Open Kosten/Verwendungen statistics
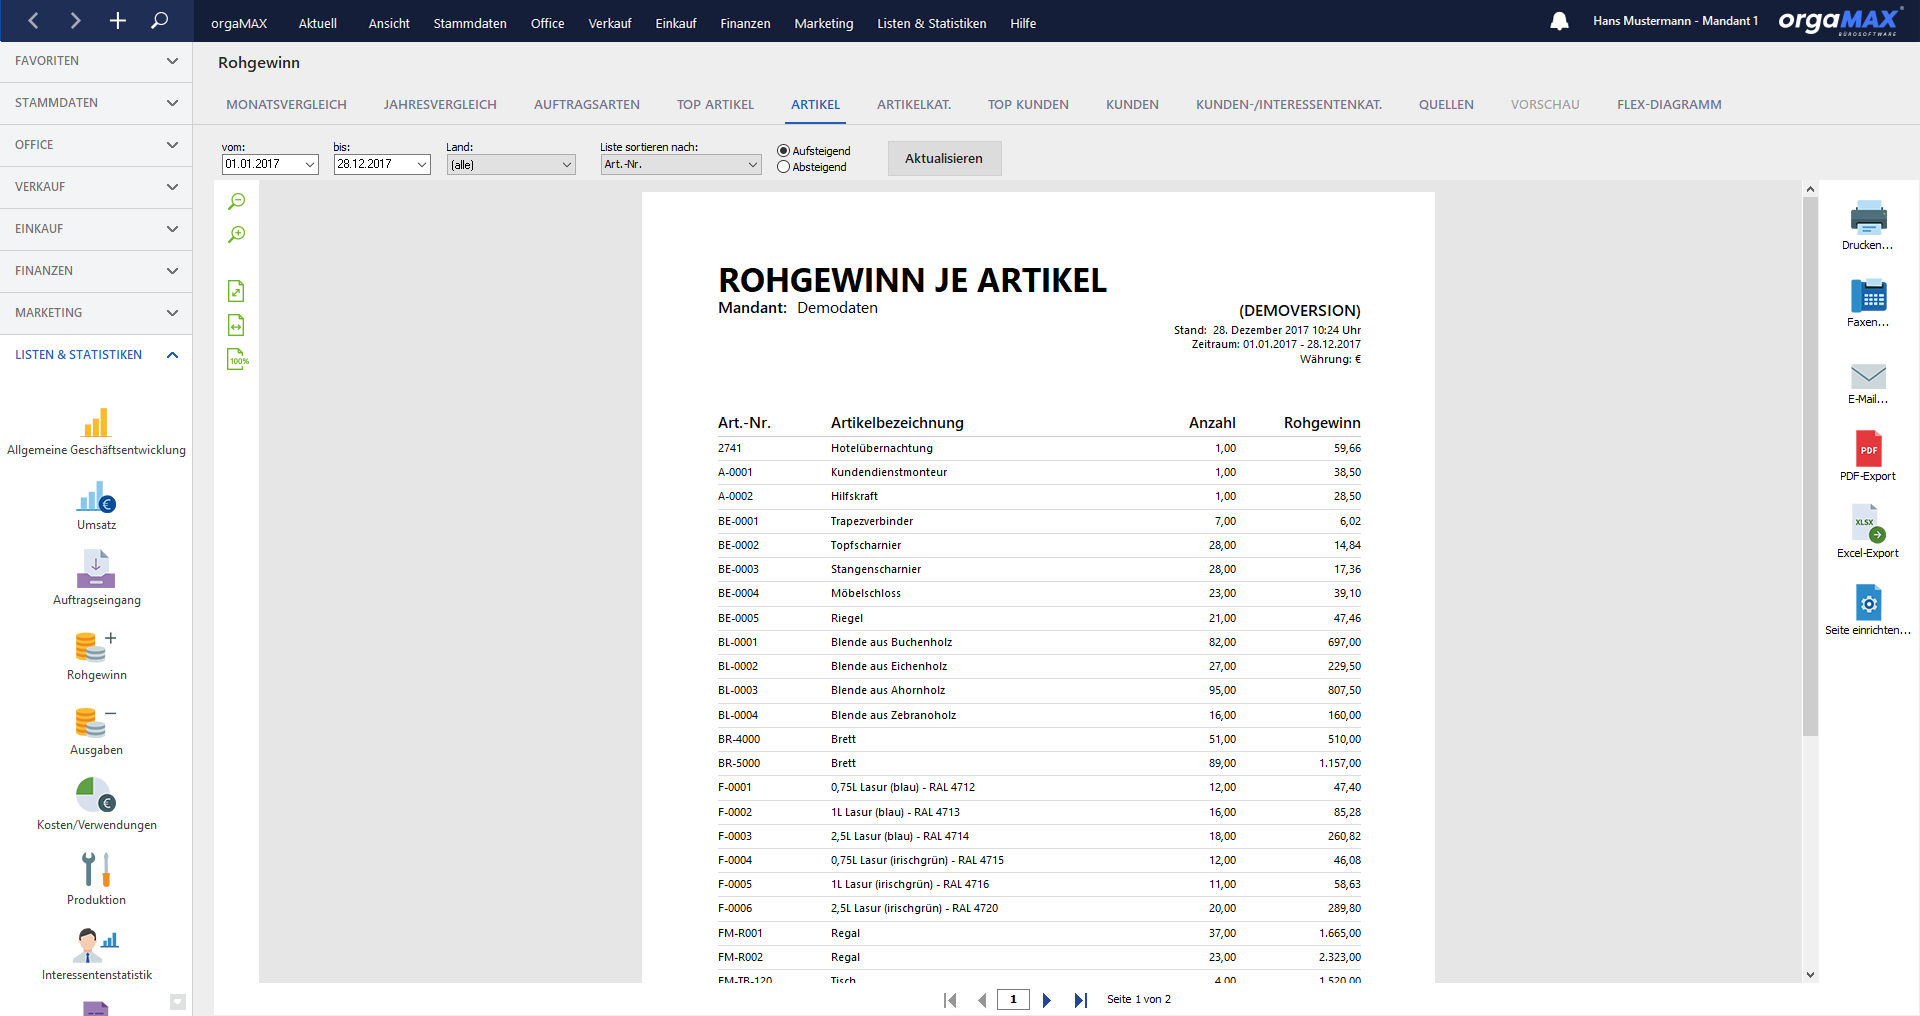1920x1016 pixels. (x=96, y=805)
